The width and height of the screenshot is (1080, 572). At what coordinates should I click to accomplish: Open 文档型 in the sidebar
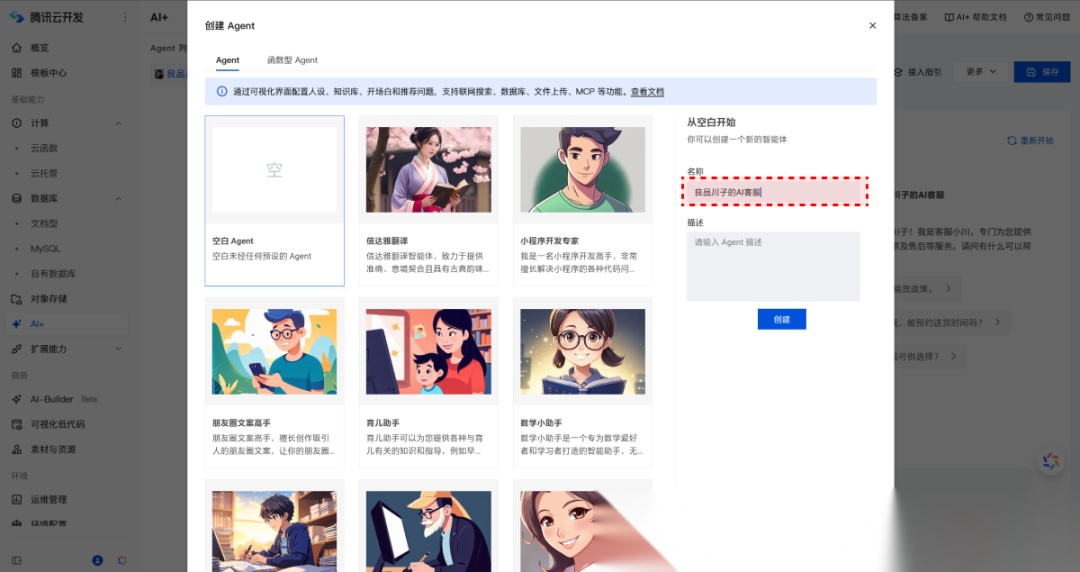click(44, 223)
